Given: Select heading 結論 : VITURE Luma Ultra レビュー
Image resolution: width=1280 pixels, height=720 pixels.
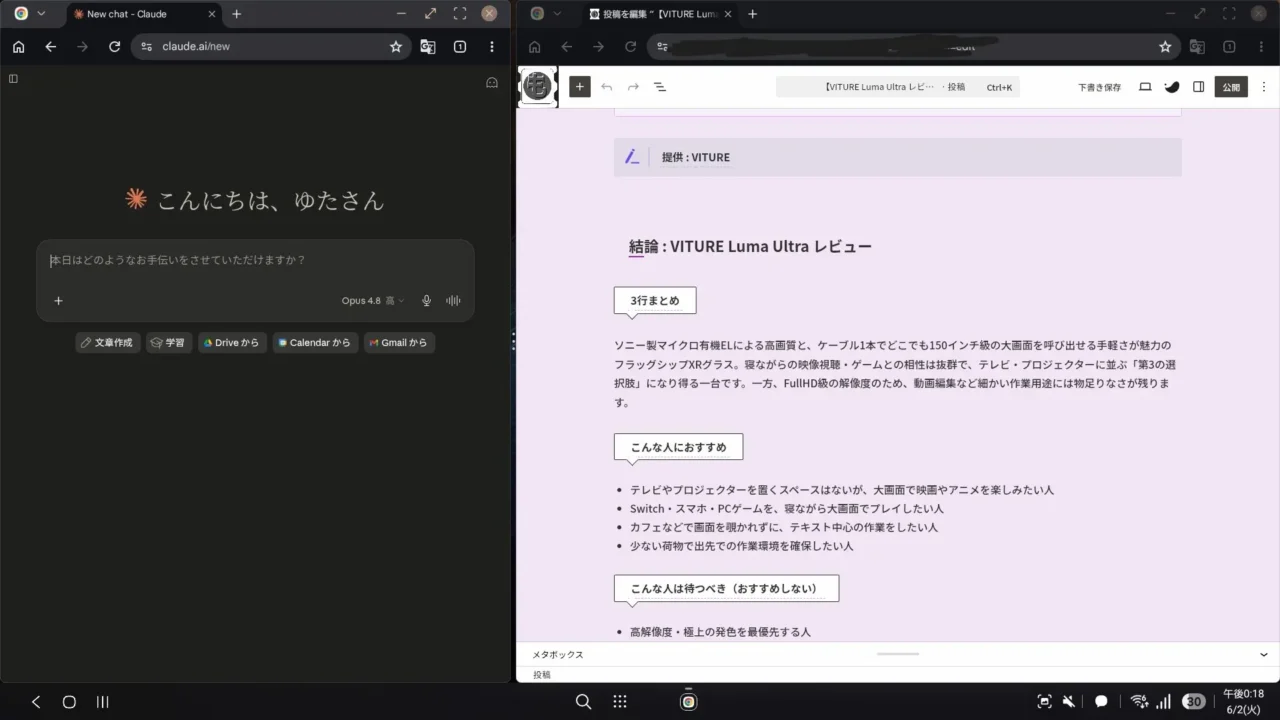Looking at the screenshot, I should pyautogui.click(x=750, y=246).
